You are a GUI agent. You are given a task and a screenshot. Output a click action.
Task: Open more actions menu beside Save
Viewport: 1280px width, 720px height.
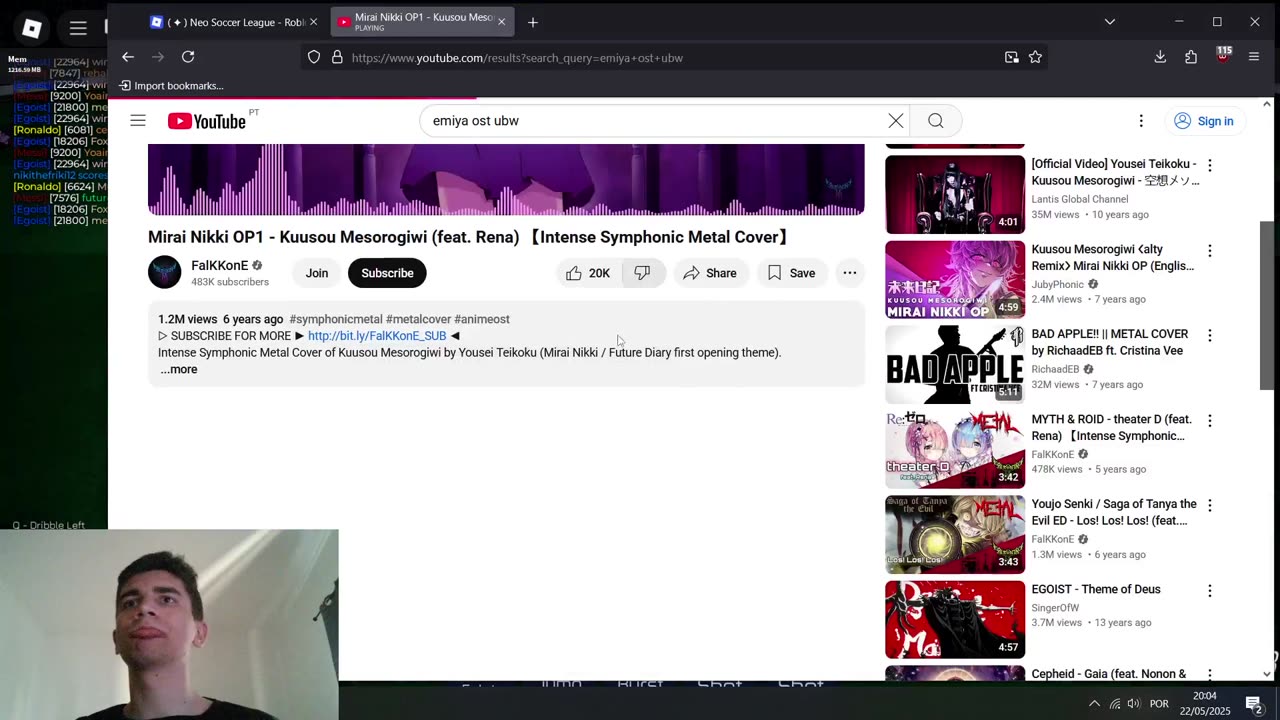[x=849, y=273]
